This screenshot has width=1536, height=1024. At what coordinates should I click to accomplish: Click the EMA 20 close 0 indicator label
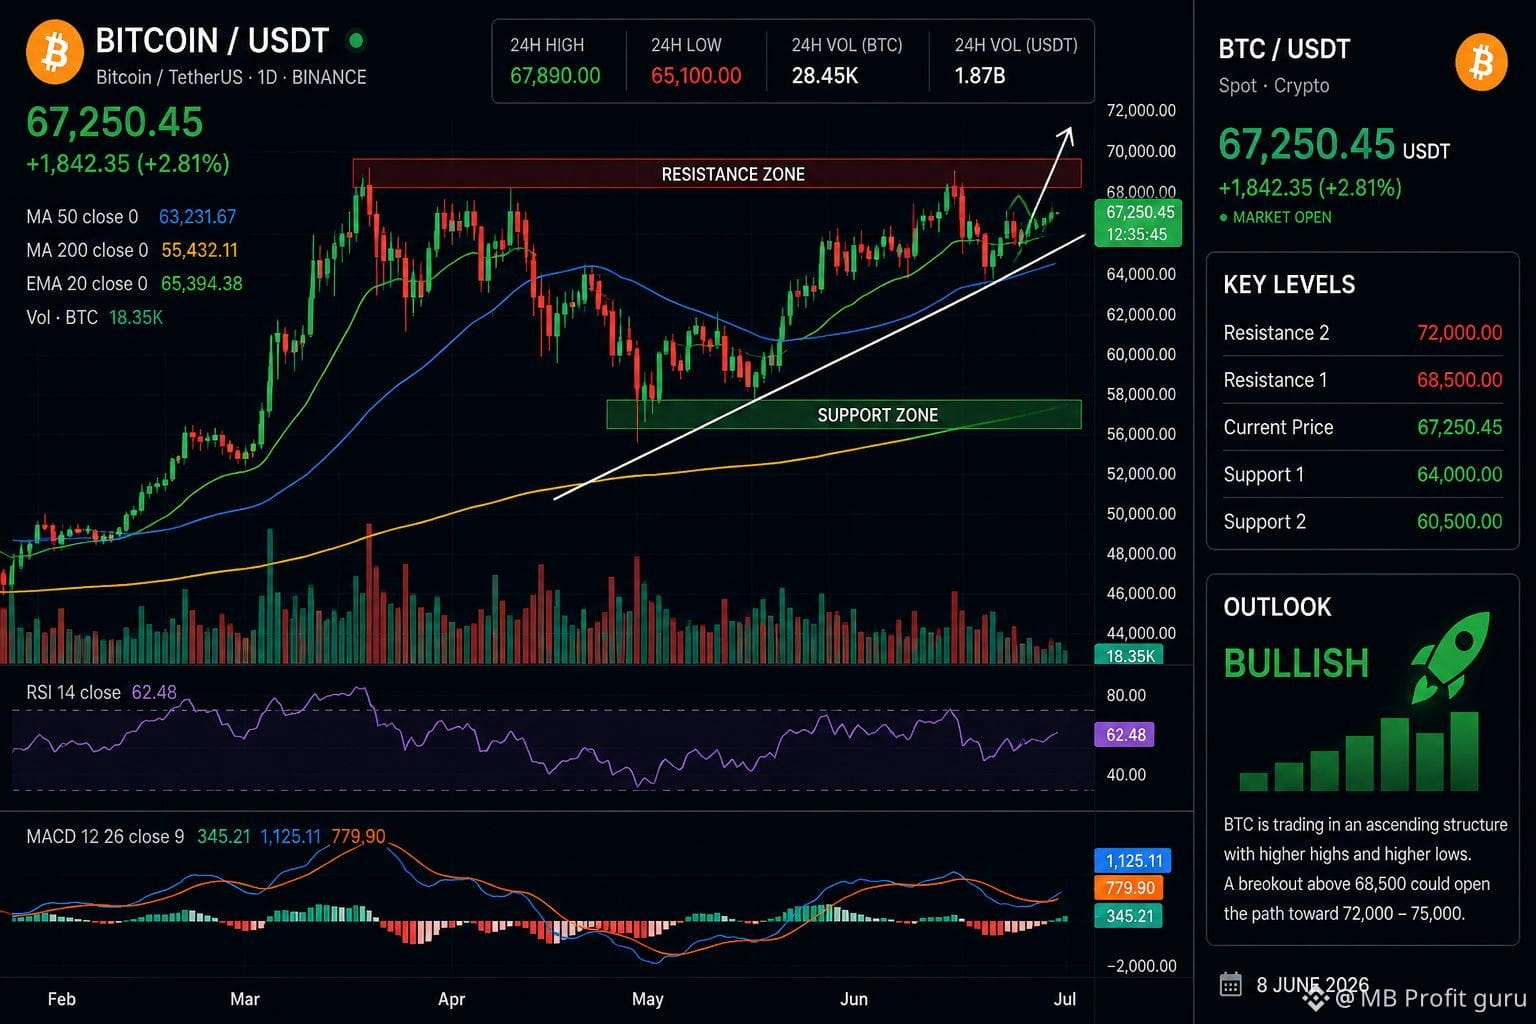[87, 284]
